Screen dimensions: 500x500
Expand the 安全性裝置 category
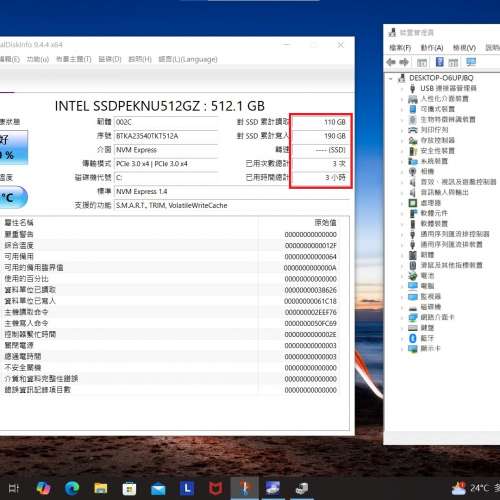402,151
